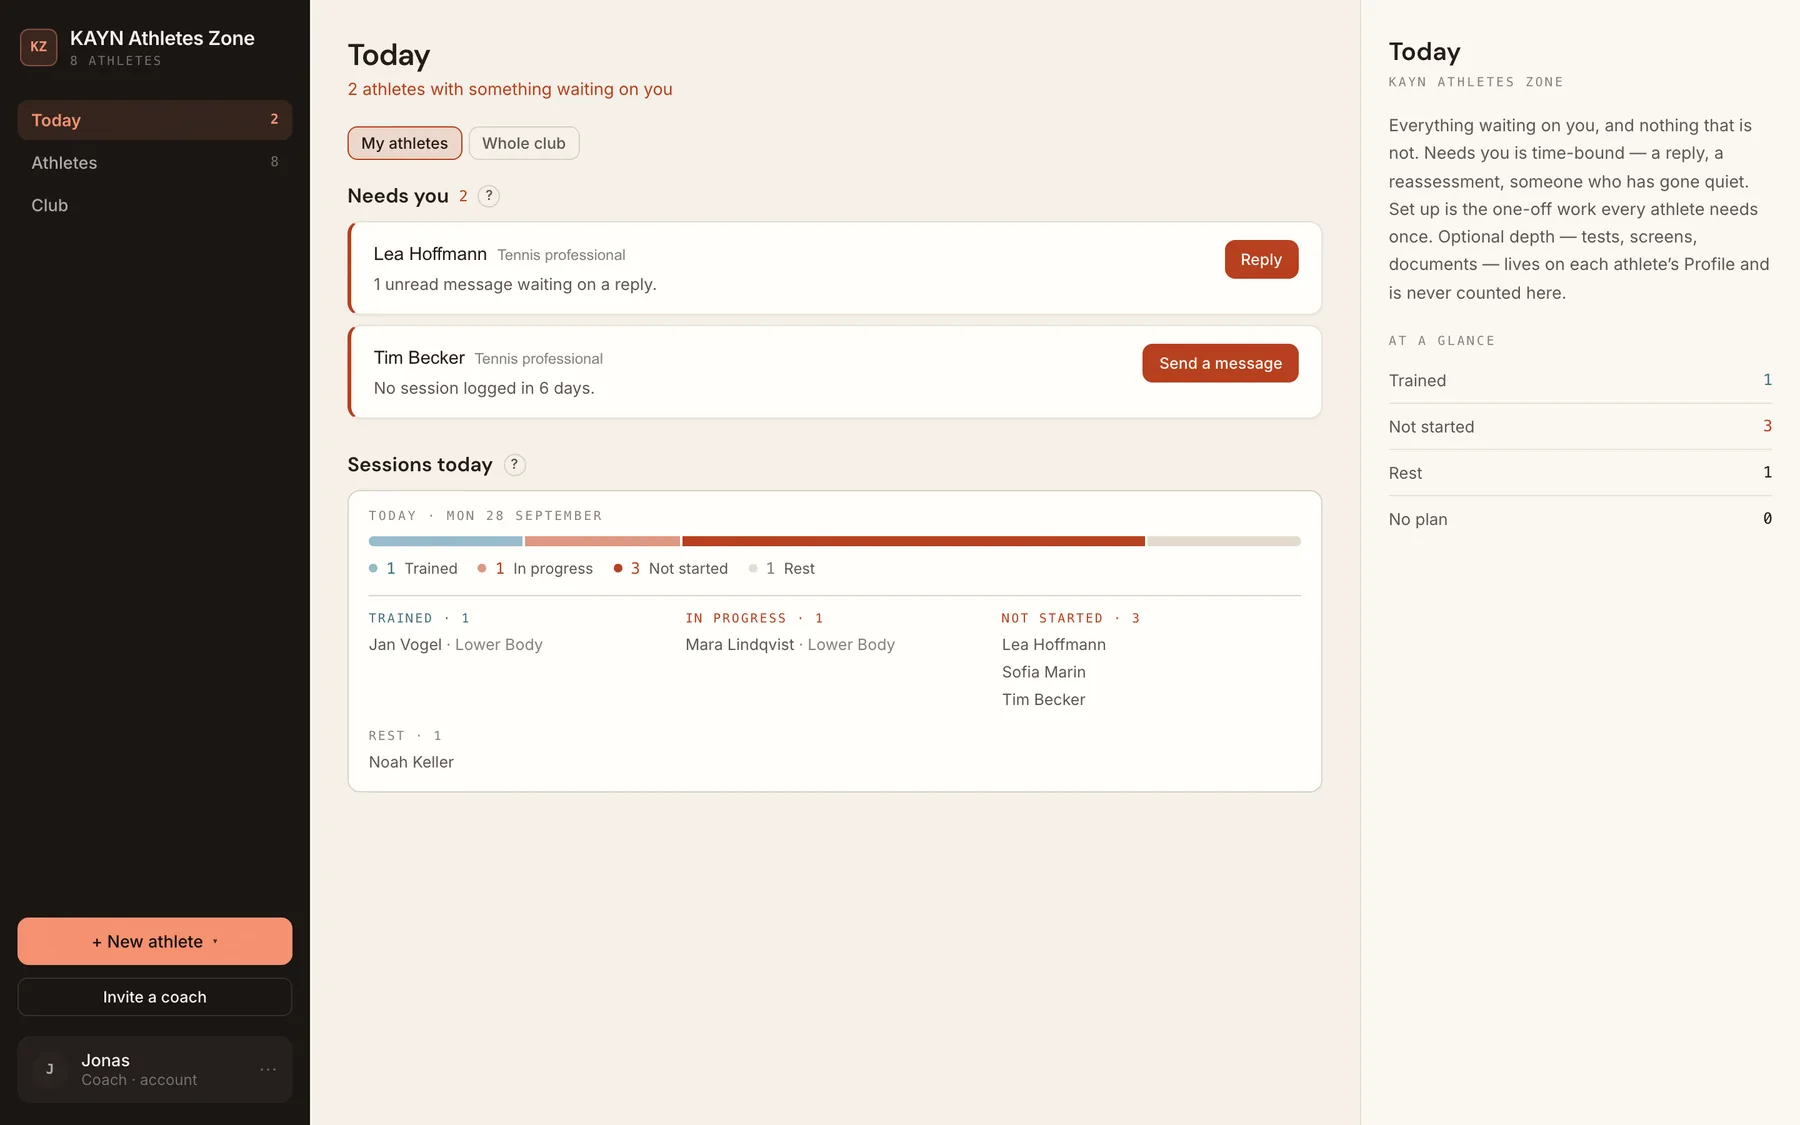Switch to the Whole club filter
1800x1125 pixels.
point(523,143)
